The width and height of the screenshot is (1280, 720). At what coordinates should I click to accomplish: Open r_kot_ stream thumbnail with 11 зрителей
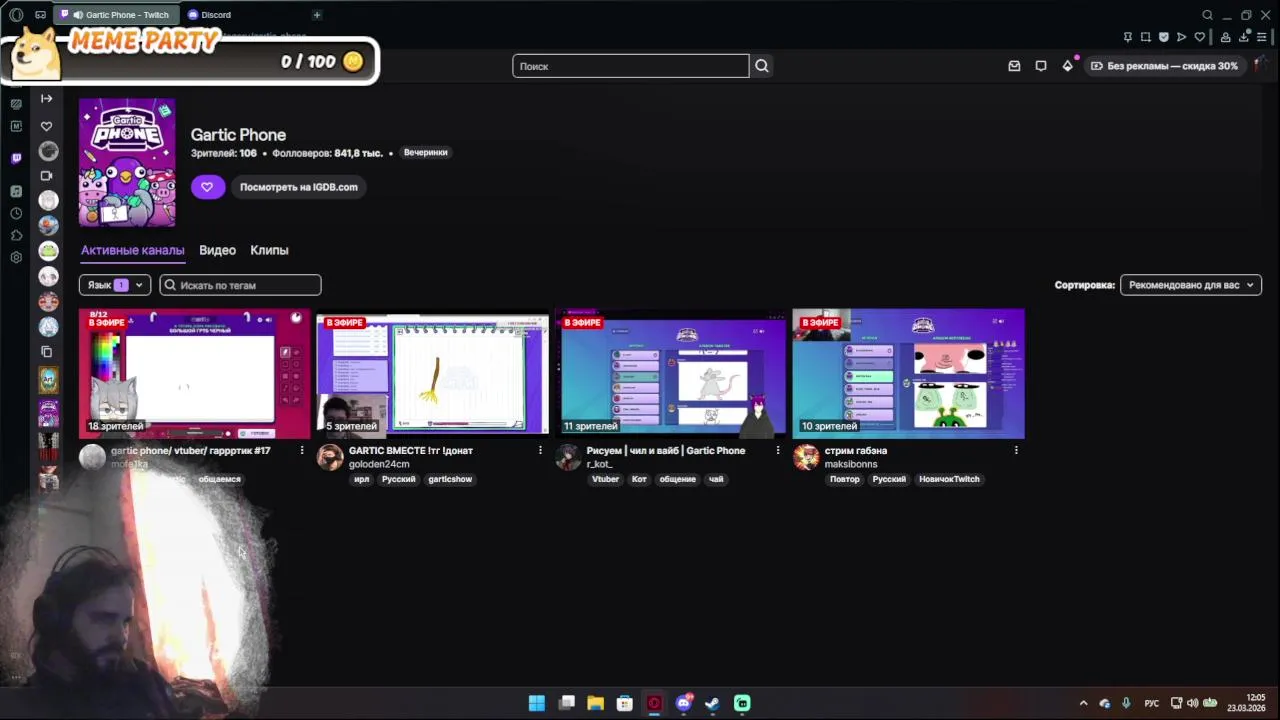(671, 374)
